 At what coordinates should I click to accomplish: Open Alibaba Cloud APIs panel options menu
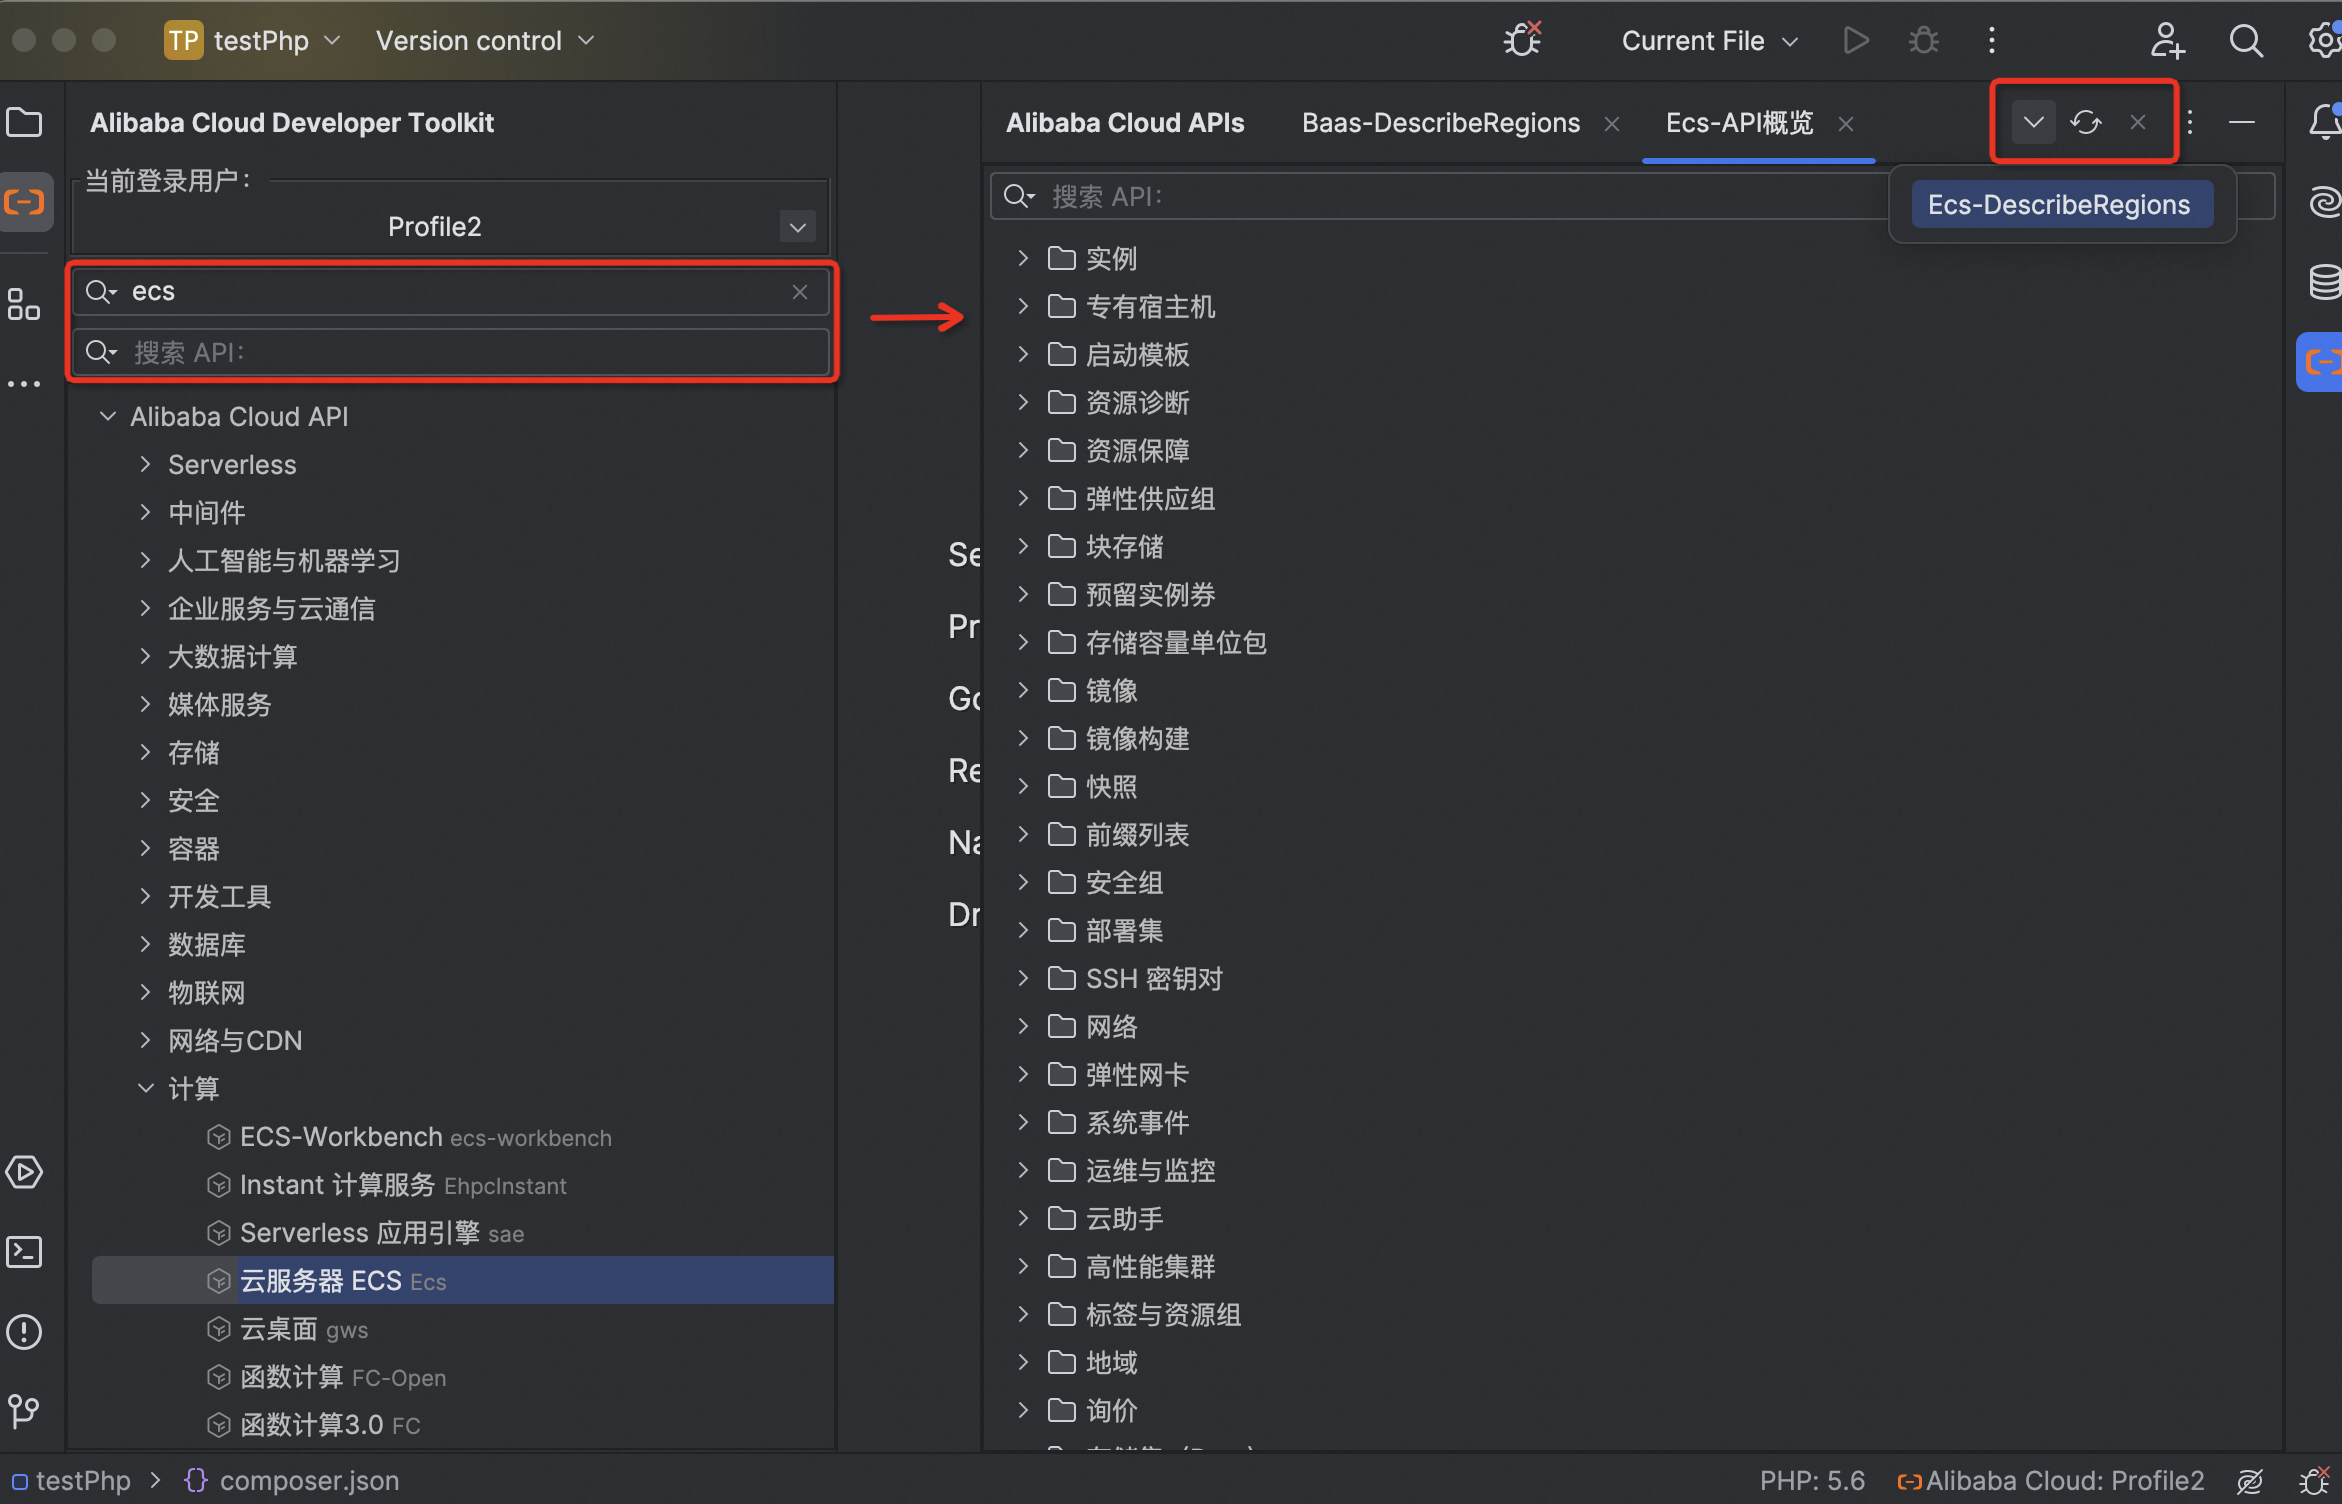[x=2190, y=123]
